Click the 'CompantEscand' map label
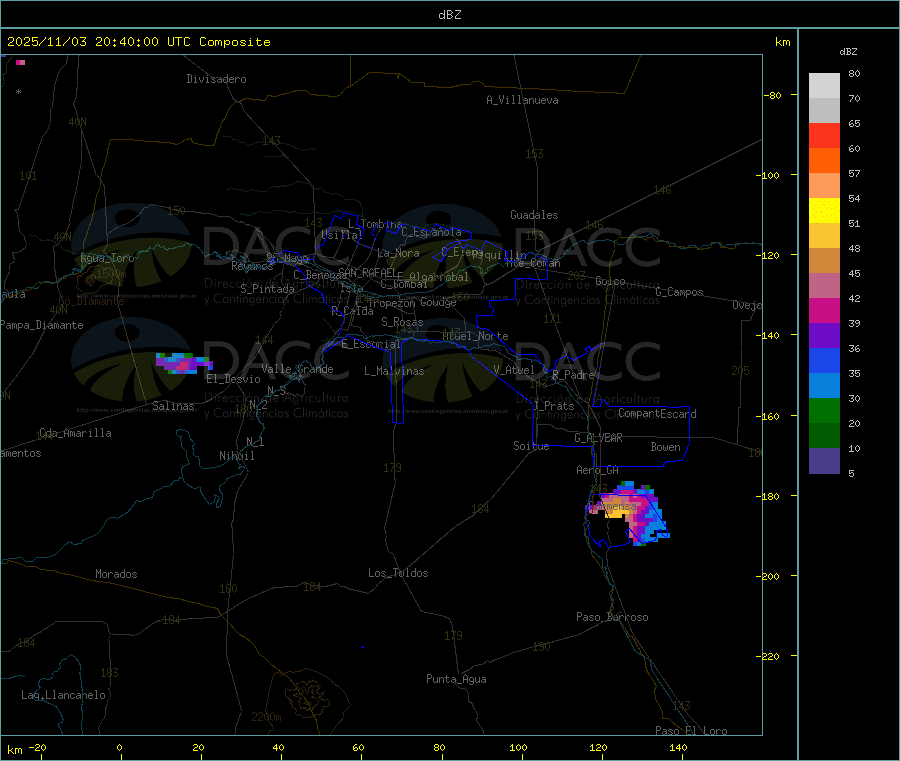Image resolution: width=900 pixels, height=761 pixels. pyautogui.click(x=657, y=413)
